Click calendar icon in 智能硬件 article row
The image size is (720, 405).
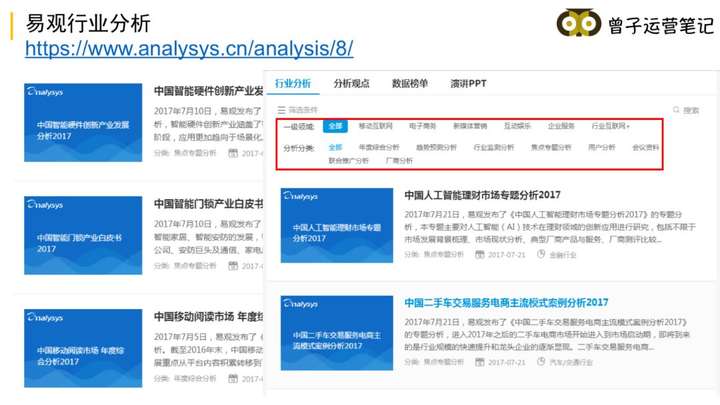tap(233, 153)
